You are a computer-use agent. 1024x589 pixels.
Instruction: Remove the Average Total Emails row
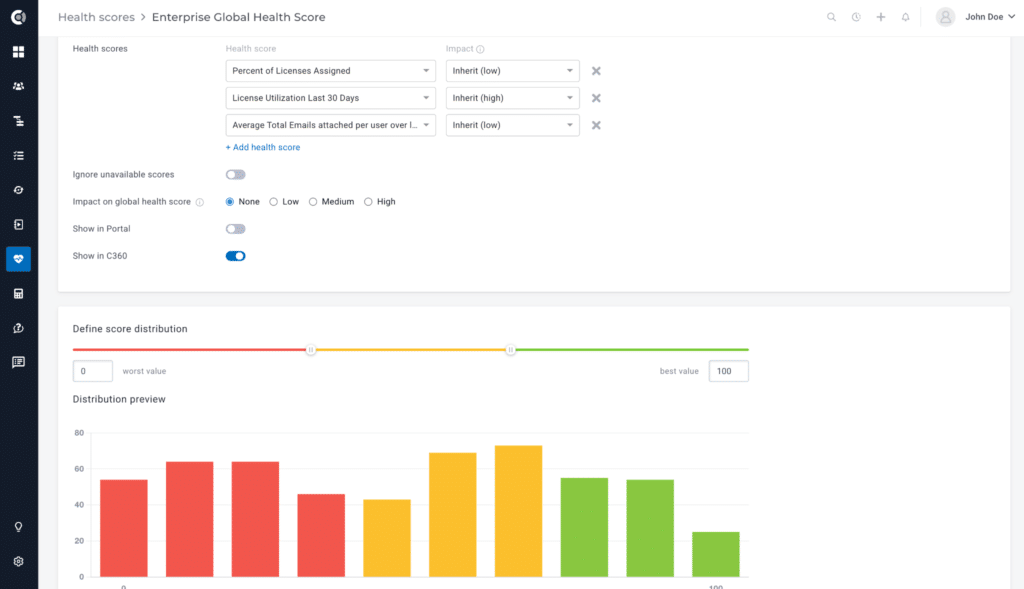[596, 125]
